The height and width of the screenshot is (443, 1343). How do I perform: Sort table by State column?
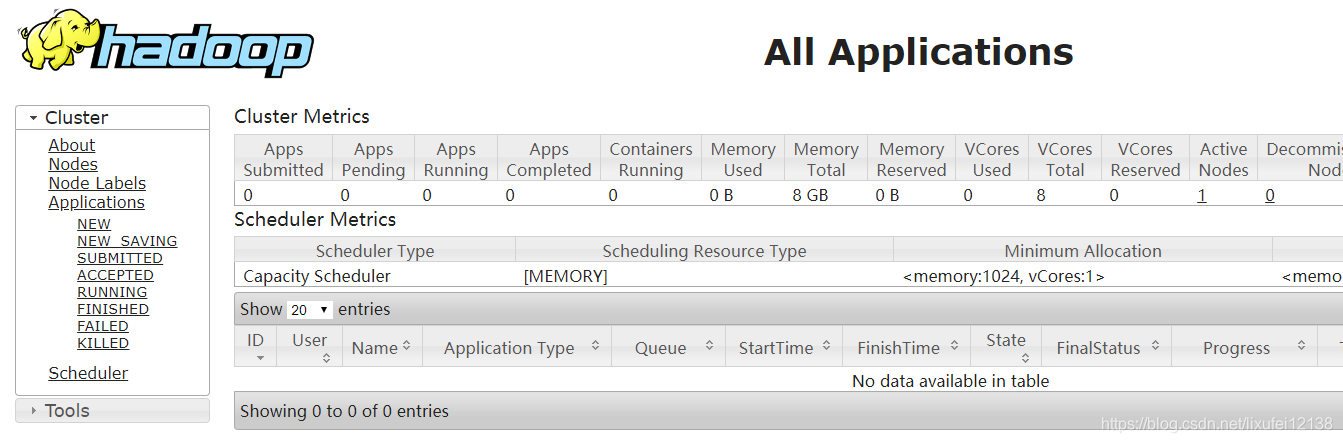pyautogui.click(x=1006, y=347)
